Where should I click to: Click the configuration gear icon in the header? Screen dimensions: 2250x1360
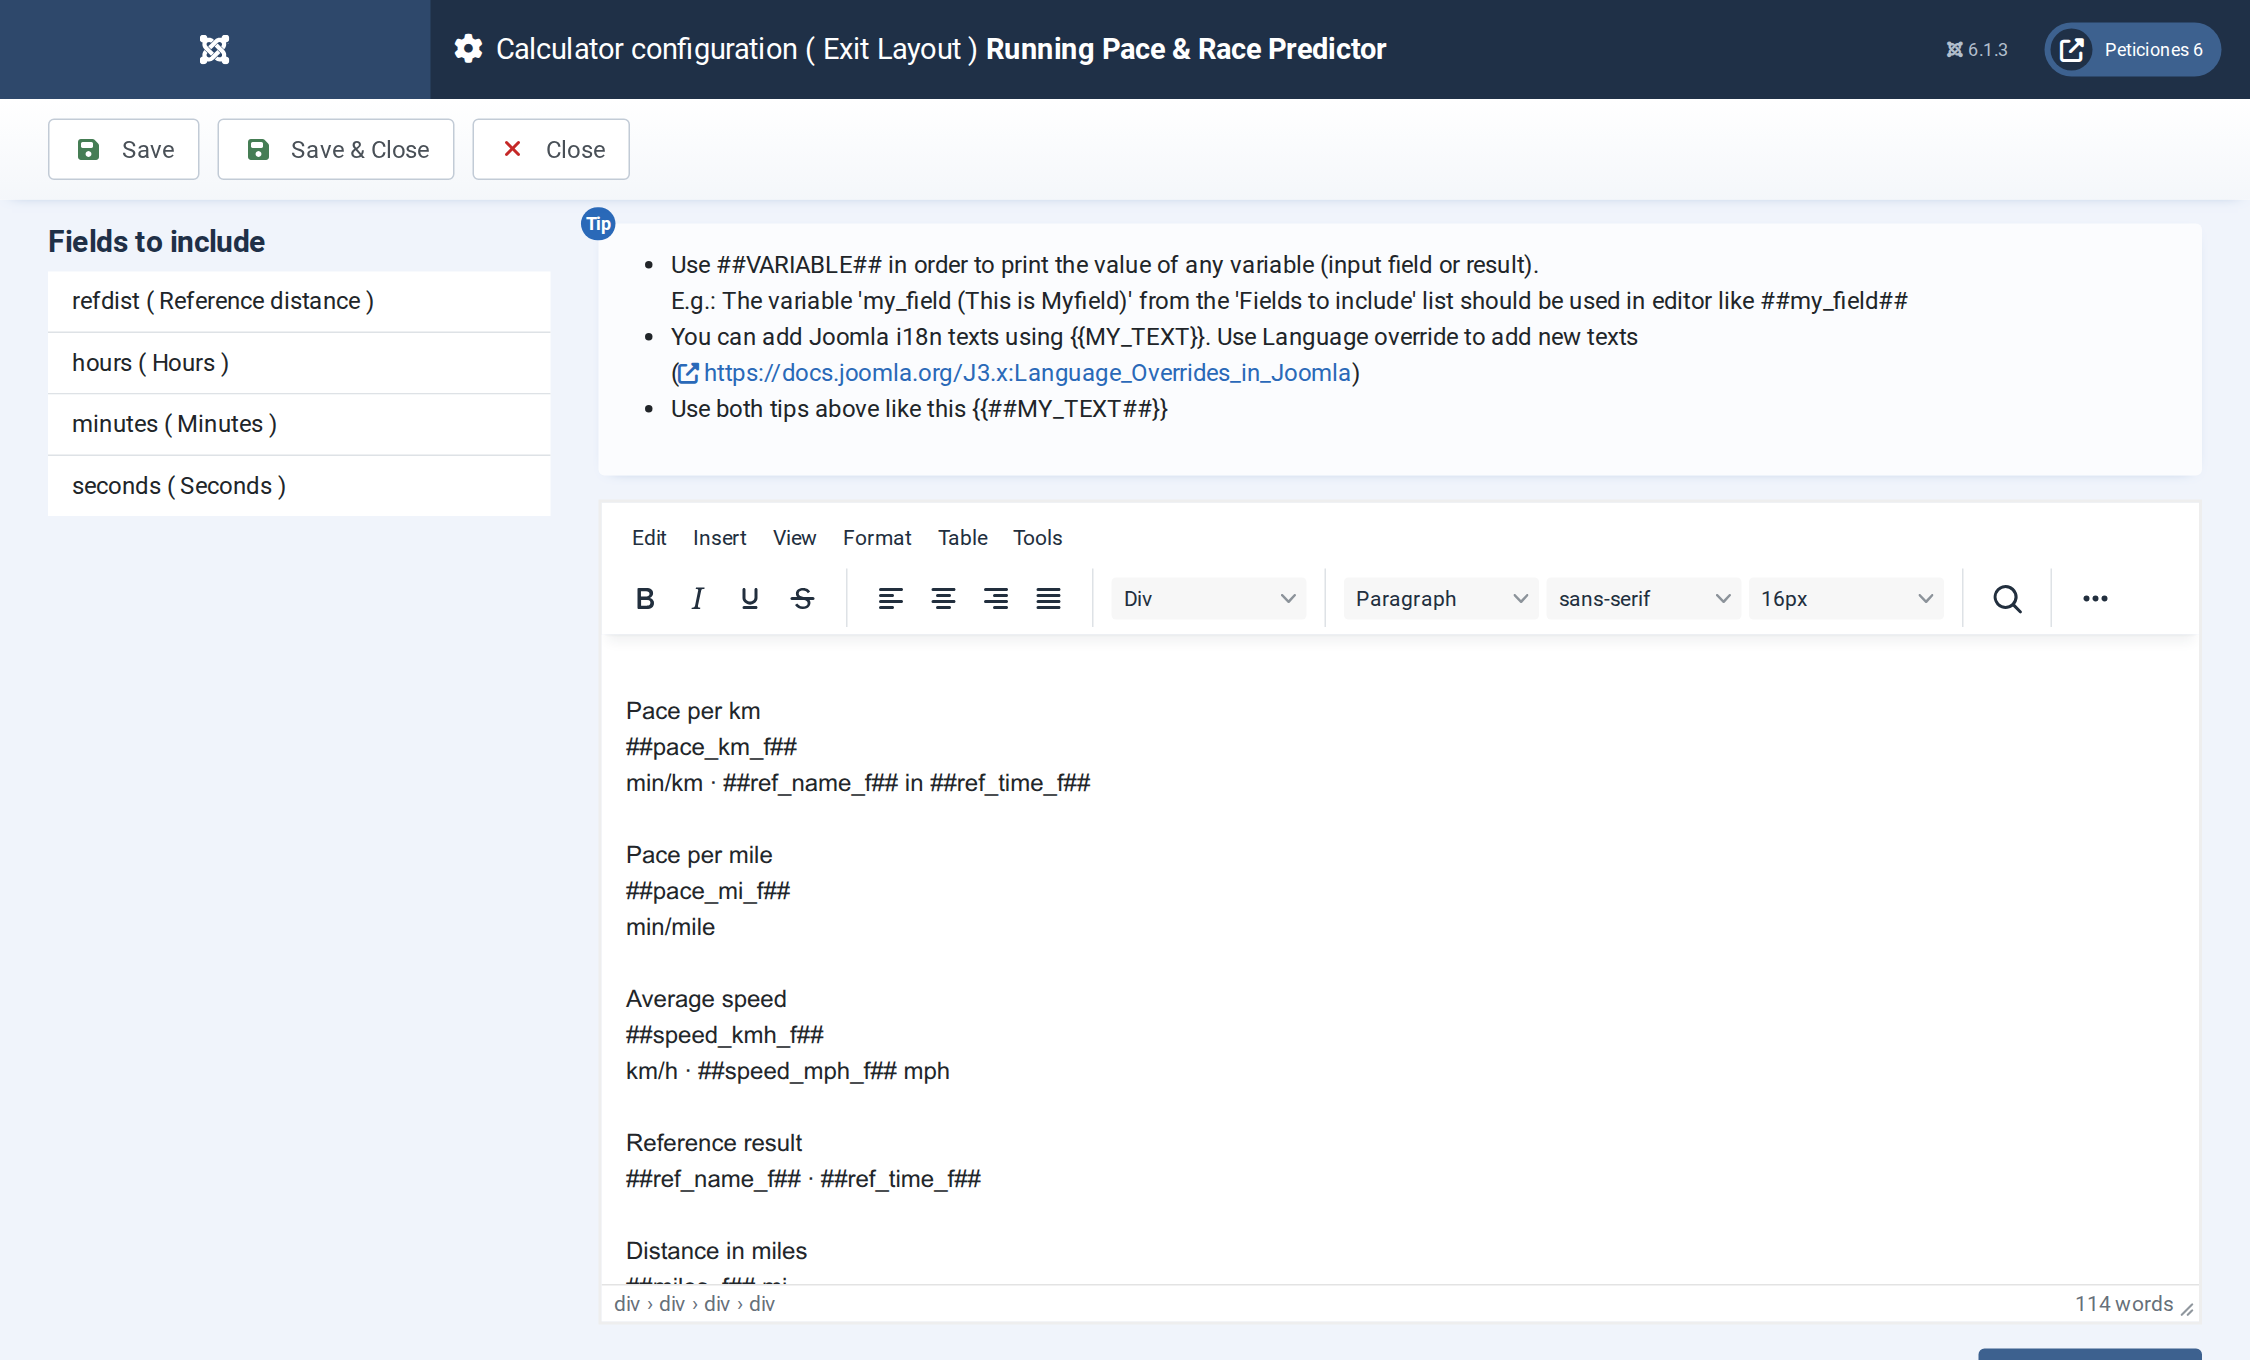point(468,49)
